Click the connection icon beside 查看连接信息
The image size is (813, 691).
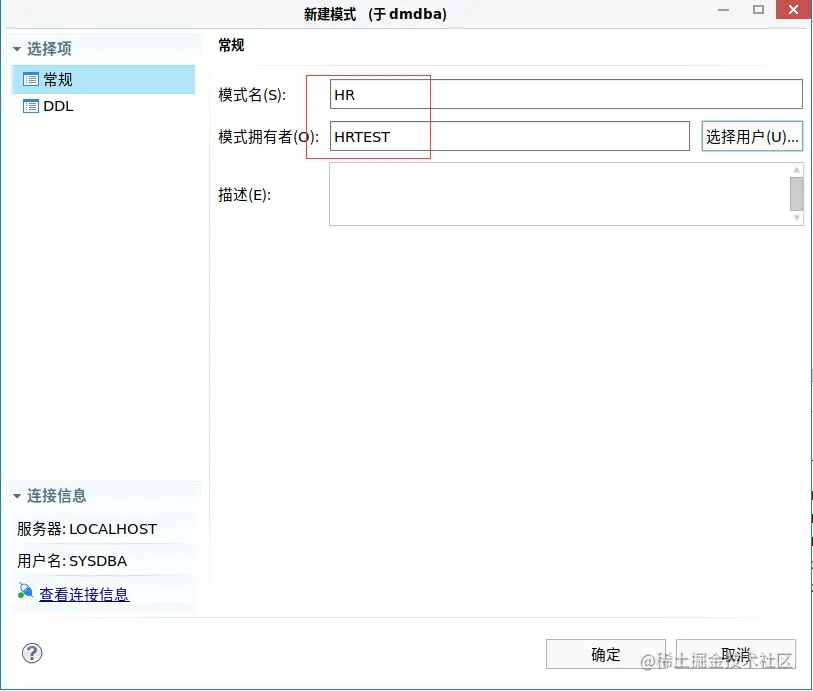[x=24, y=591]
